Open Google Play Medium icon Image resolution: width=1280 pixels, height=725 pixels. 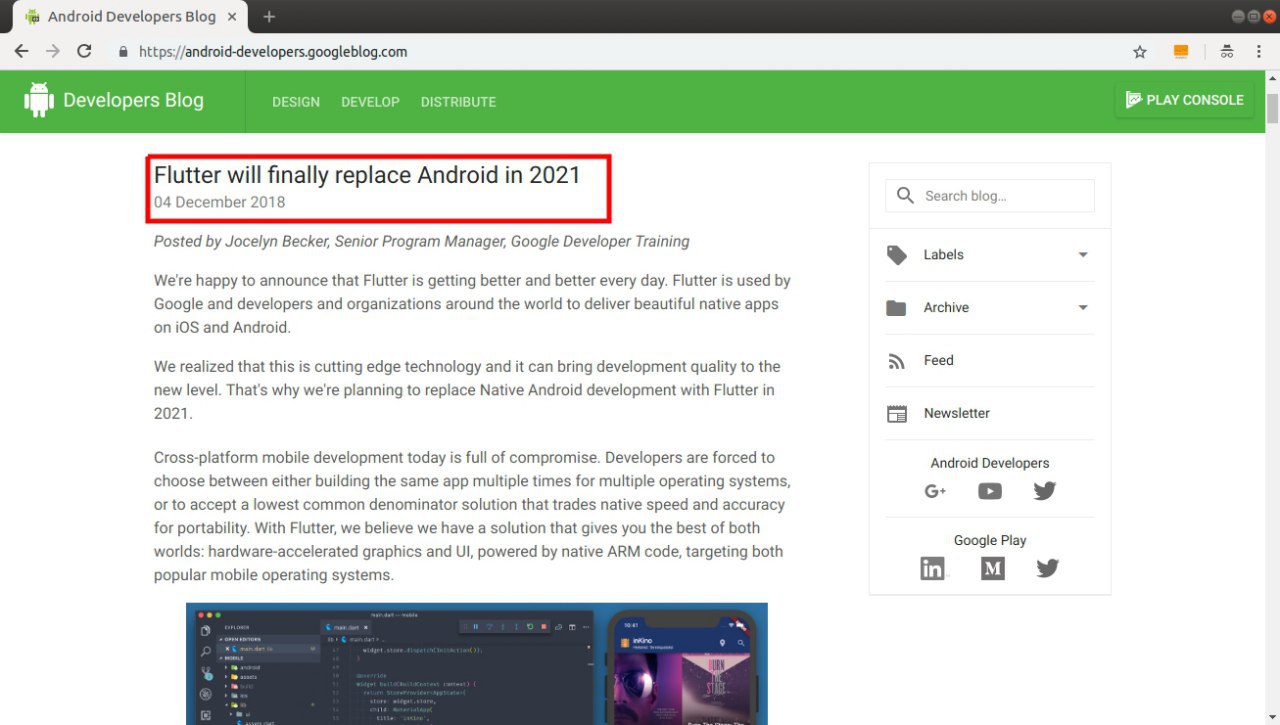pos(993,568)
